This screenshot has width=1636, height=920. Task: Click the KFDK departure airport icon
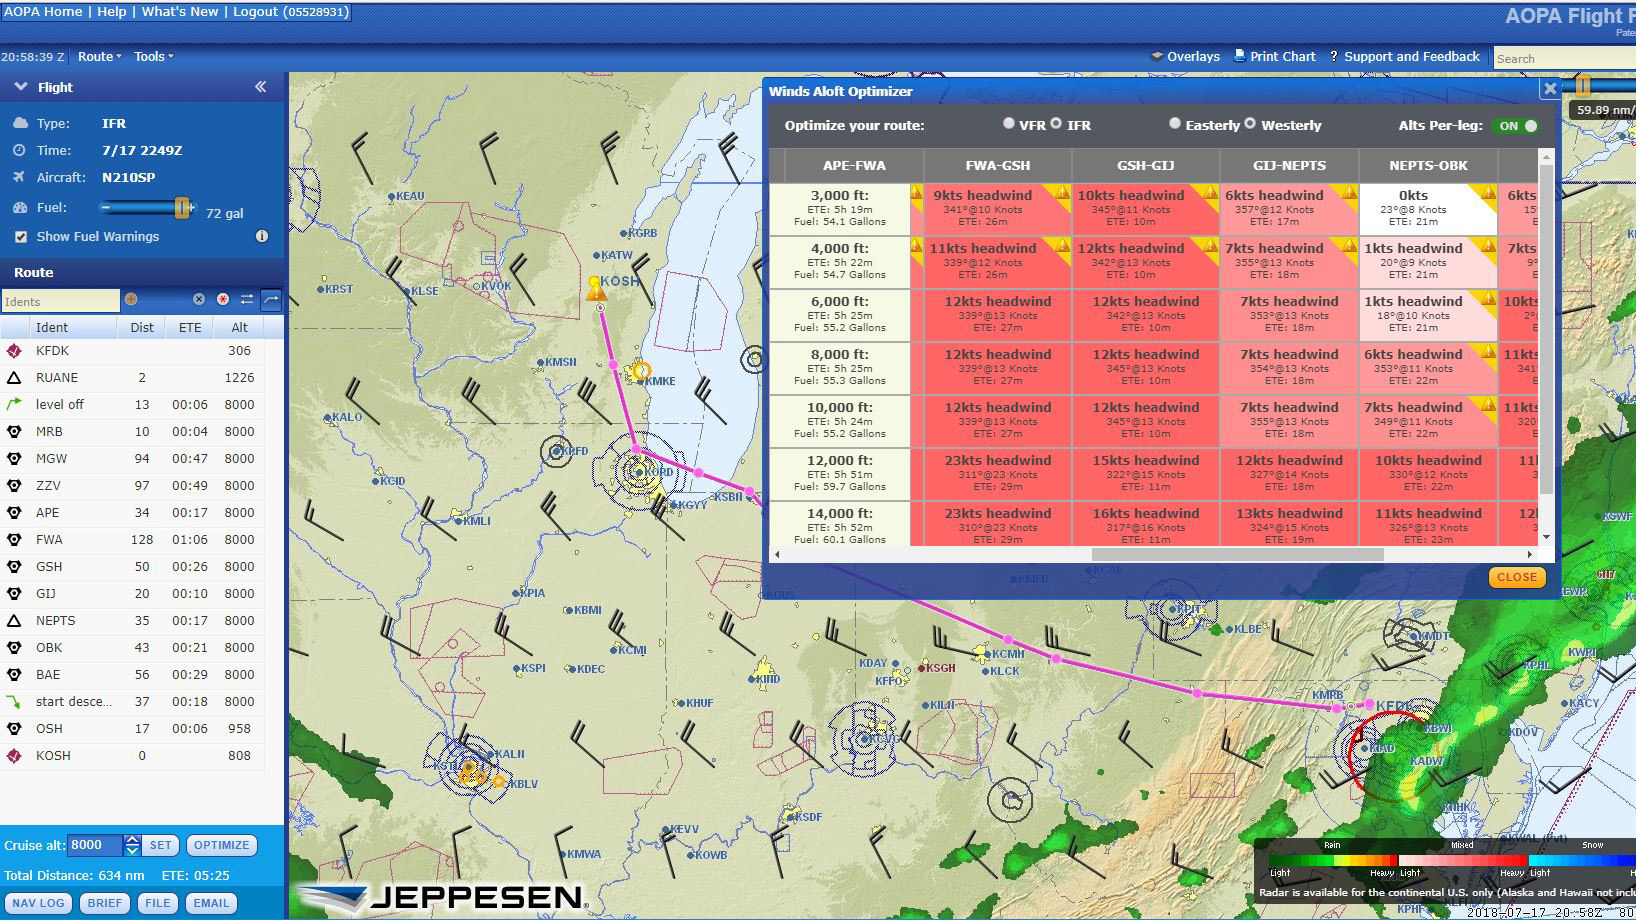[x=14, y=351]
